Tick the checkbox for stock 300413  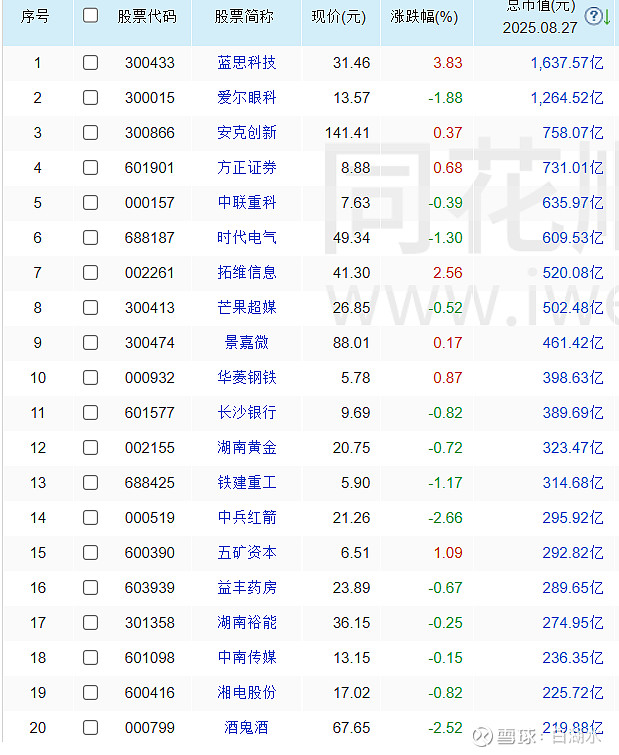(90, 308)
